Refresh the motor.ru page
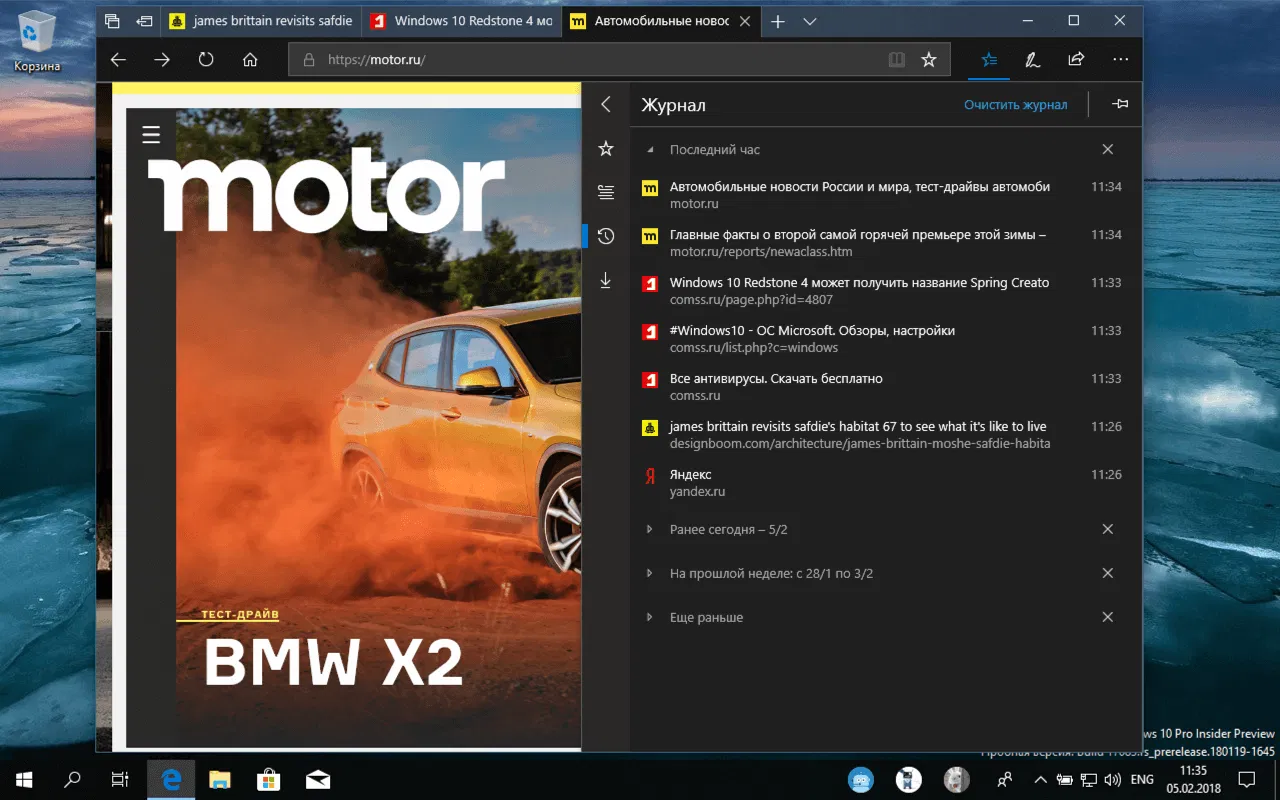This screenshot has height=800, width=1280. (x=205, y=59)
